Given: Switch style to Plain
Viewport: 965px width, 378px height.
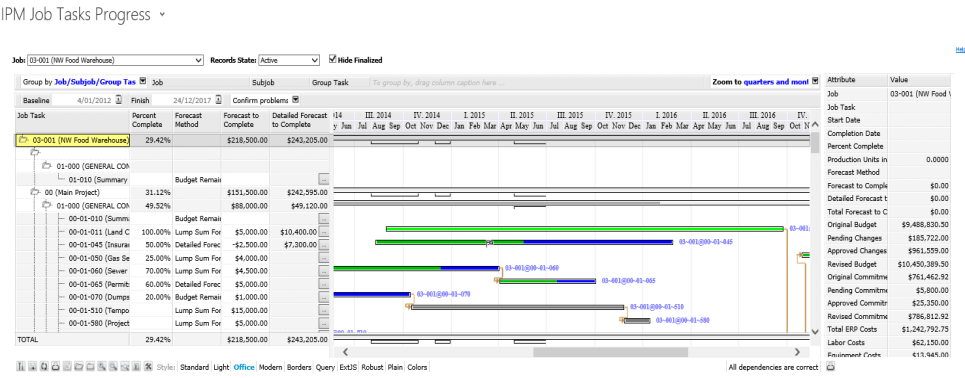Looking at the screenshot, I should (395, 368).
